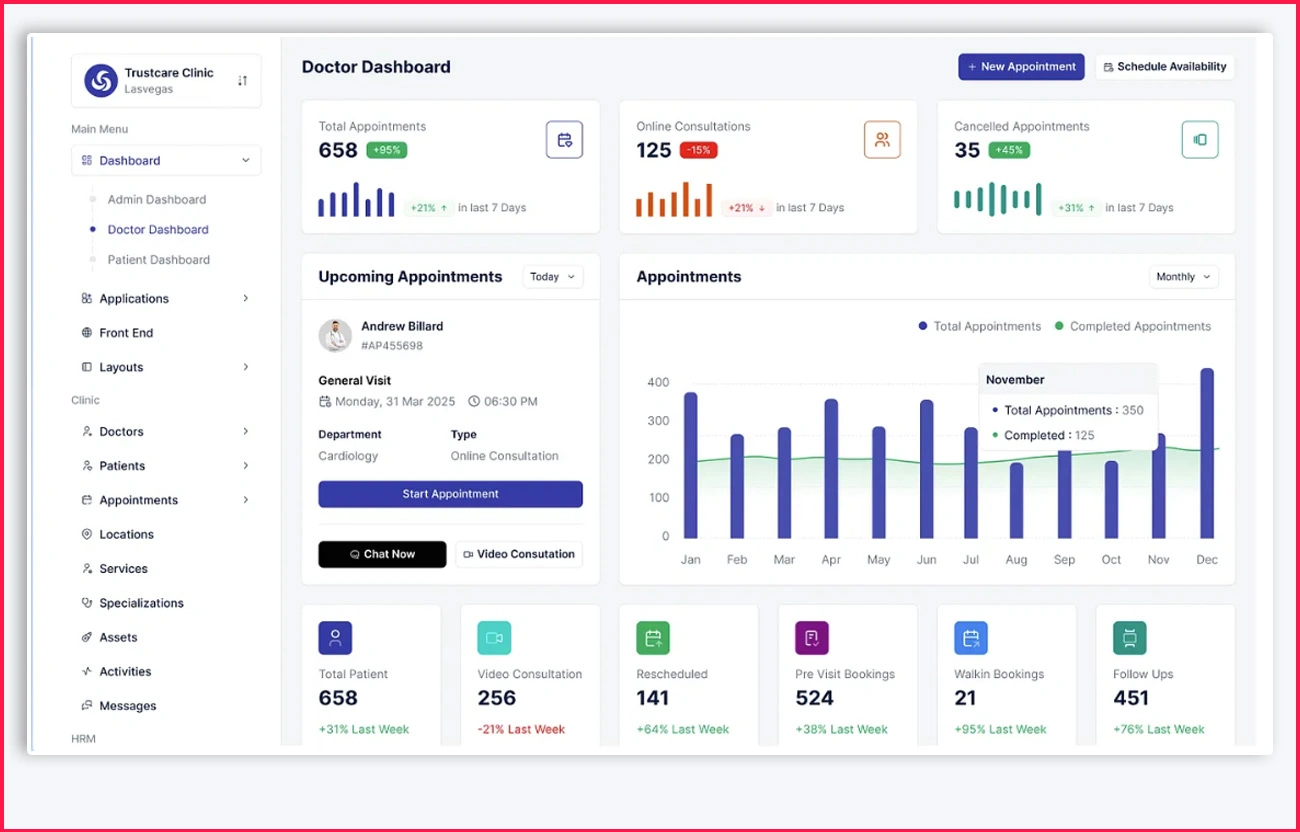Select the Doctor Dashboard menu item

click(157, 229)
